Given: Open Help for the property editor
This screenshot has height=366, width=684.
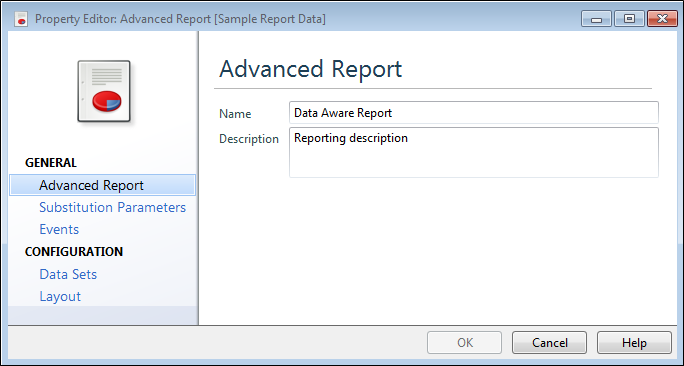Looking at the screenshot, I should pyautogui.click(x=634, y=343).
